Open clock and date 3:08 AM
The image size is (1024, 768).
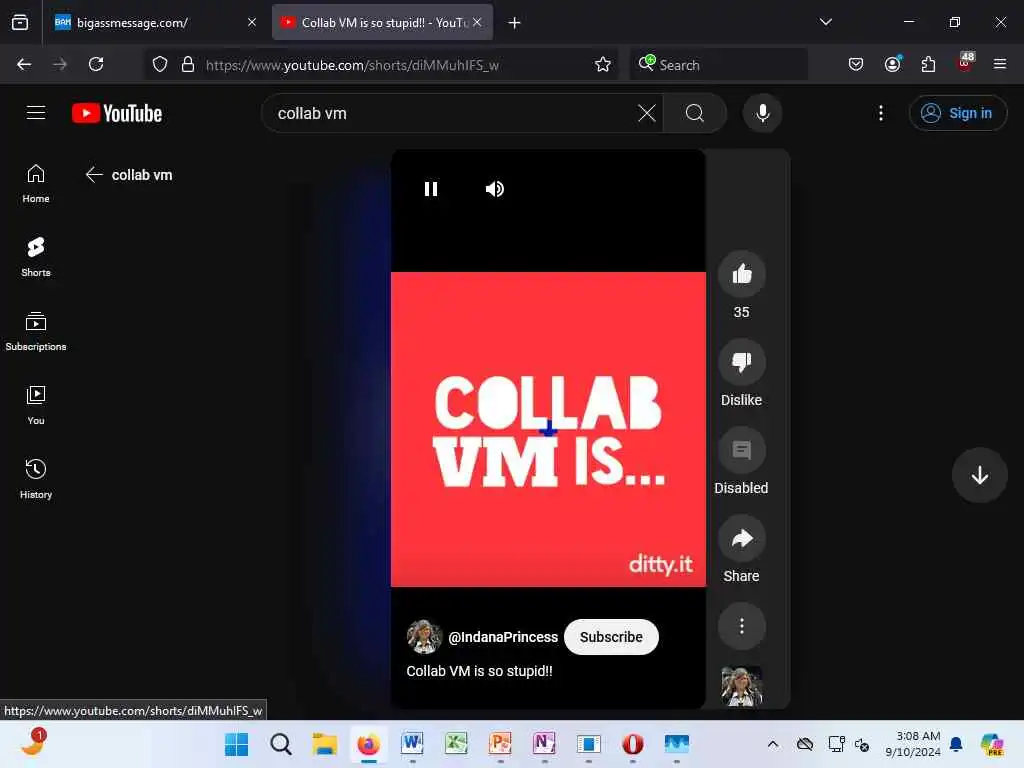tap(913, 744)
